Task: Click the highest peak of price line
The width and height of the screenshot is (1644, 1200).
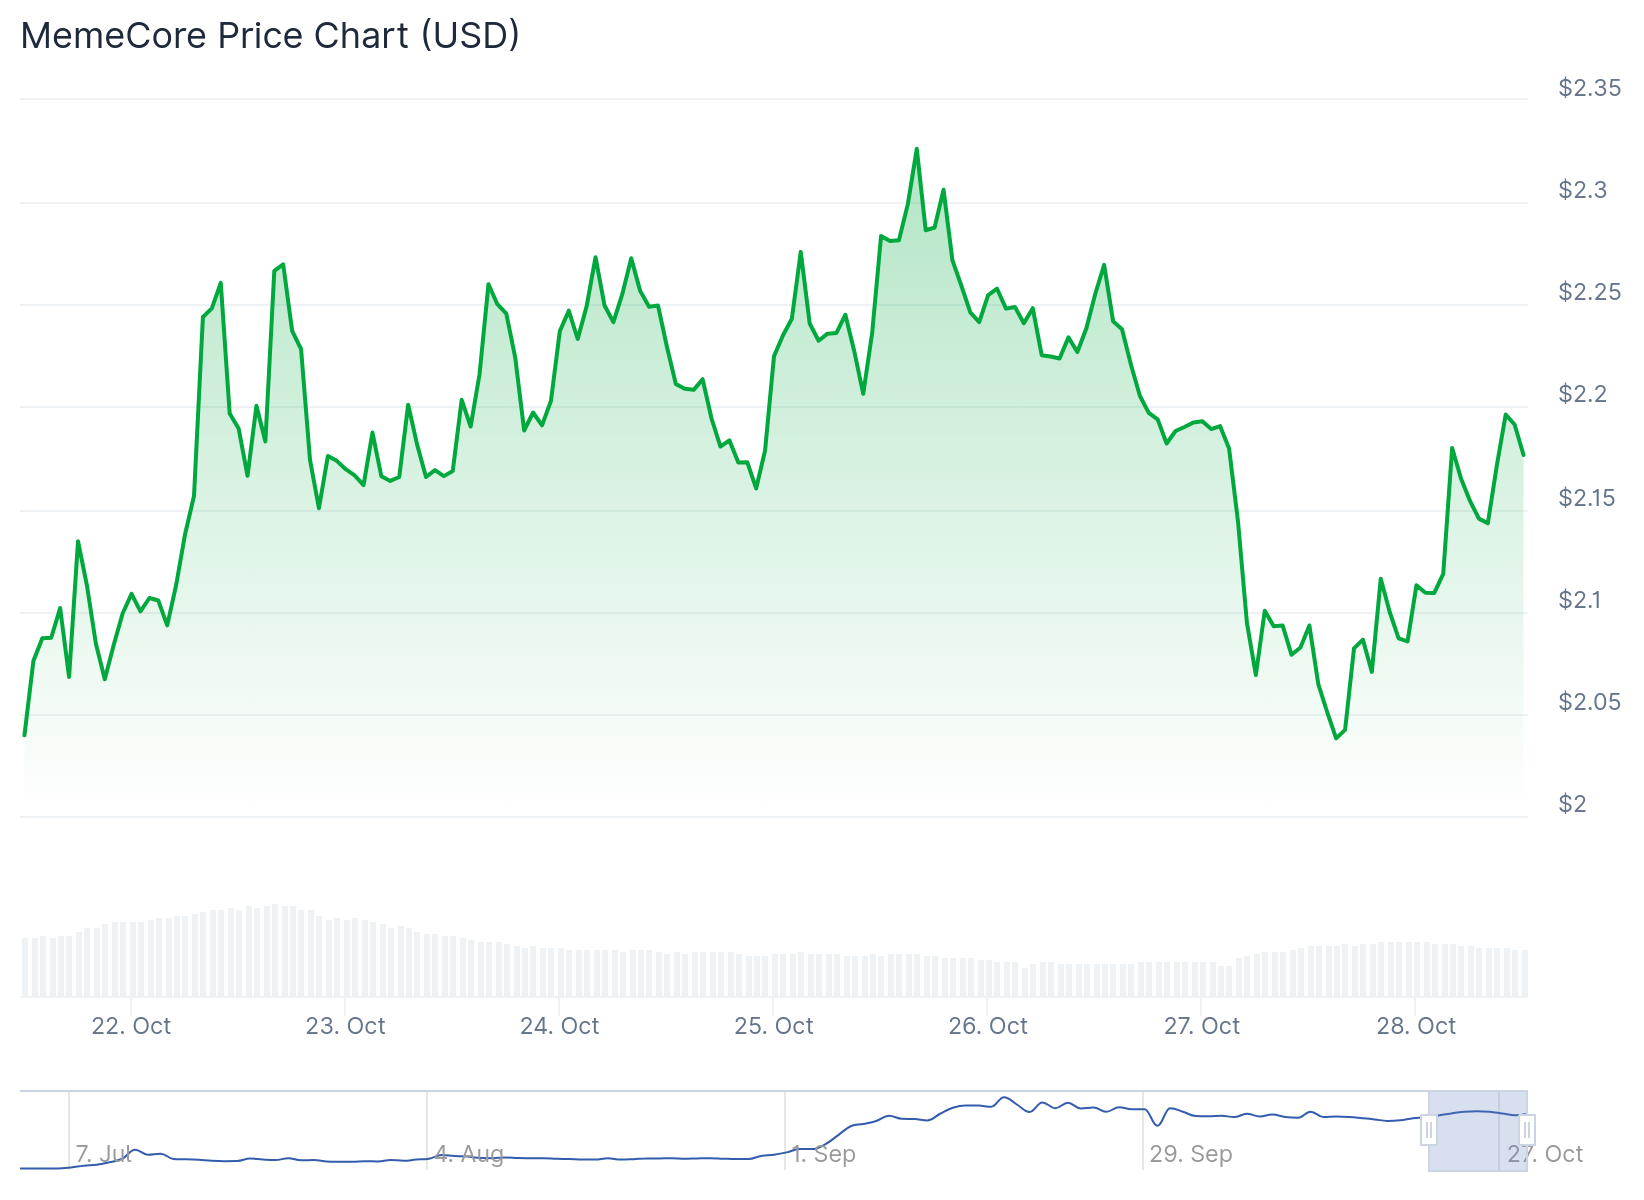Action: (x=916, y=149)
